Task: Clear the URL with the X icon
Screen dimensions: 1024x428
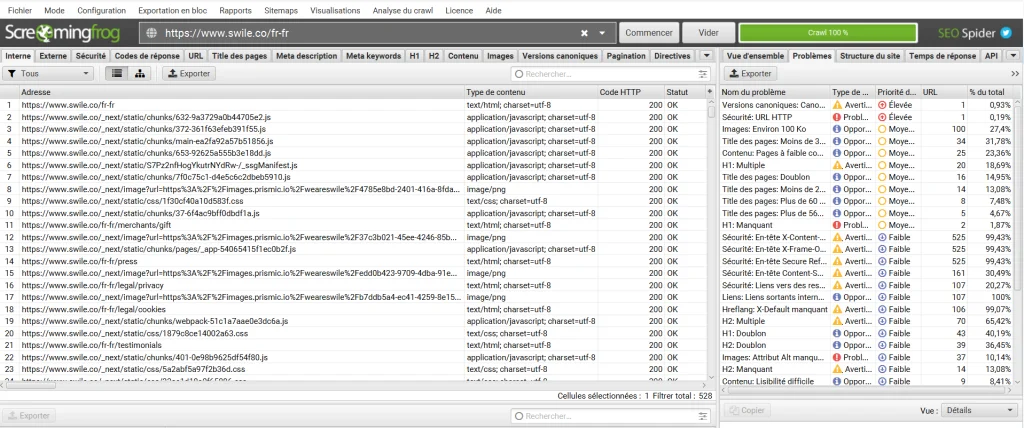Action: [584, 33]
